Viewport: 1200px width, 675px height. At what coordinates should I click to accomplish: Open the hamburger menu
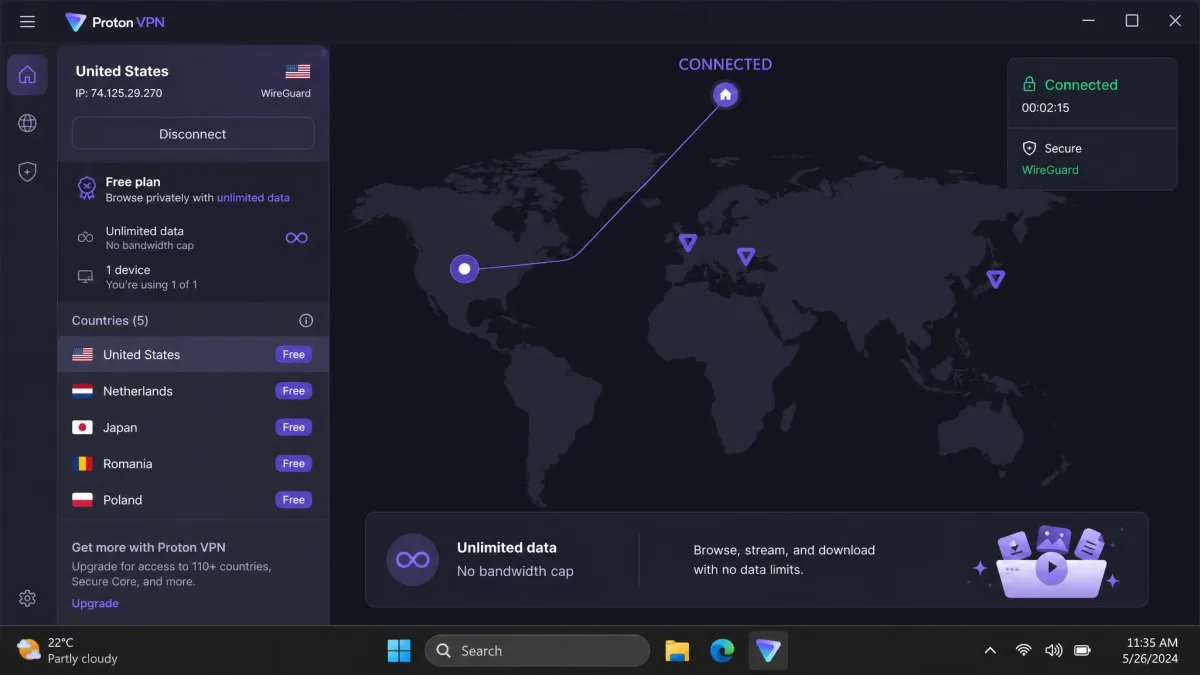coord(27,21)
